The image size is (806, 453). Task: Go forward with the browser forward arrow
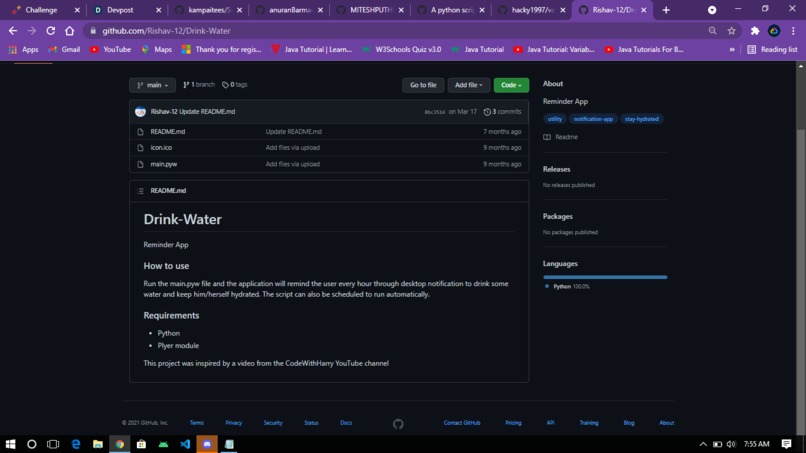click(32, 31)
